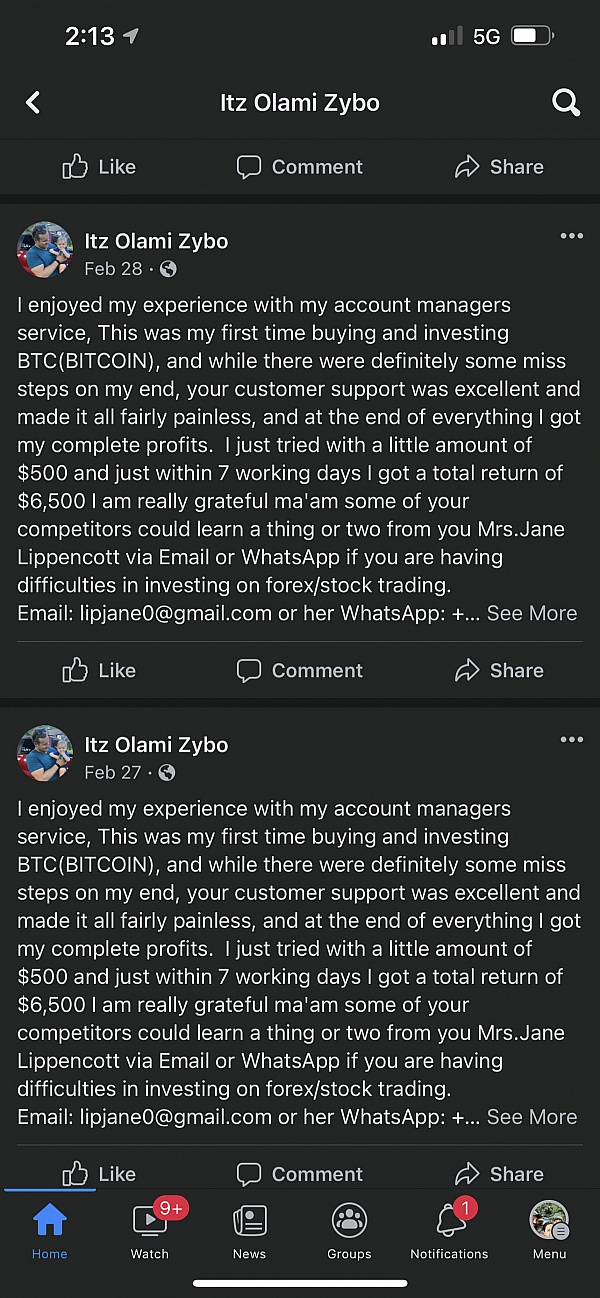This screenshot has width=600, height=1298.
Task: Share the Feb 28 post
Action: [x=499, y=670]
